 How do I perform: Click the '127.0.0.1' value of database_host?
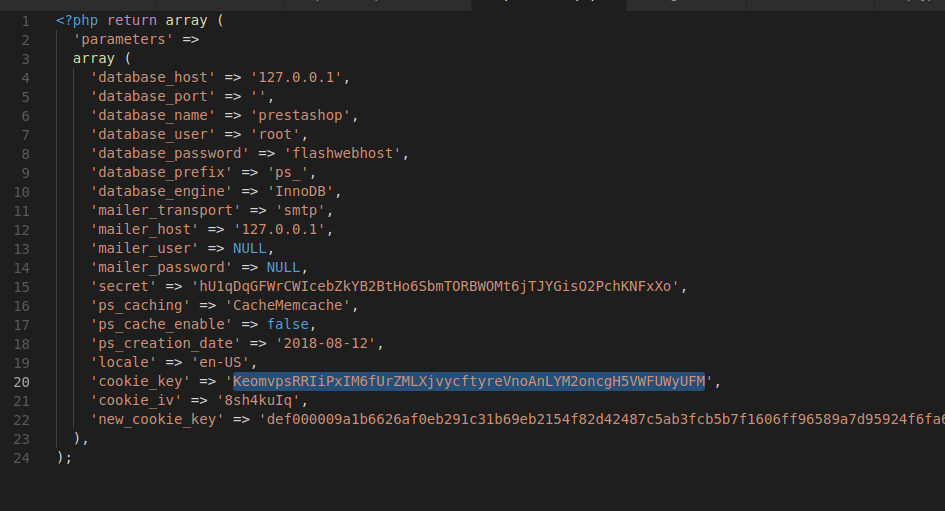296,77
